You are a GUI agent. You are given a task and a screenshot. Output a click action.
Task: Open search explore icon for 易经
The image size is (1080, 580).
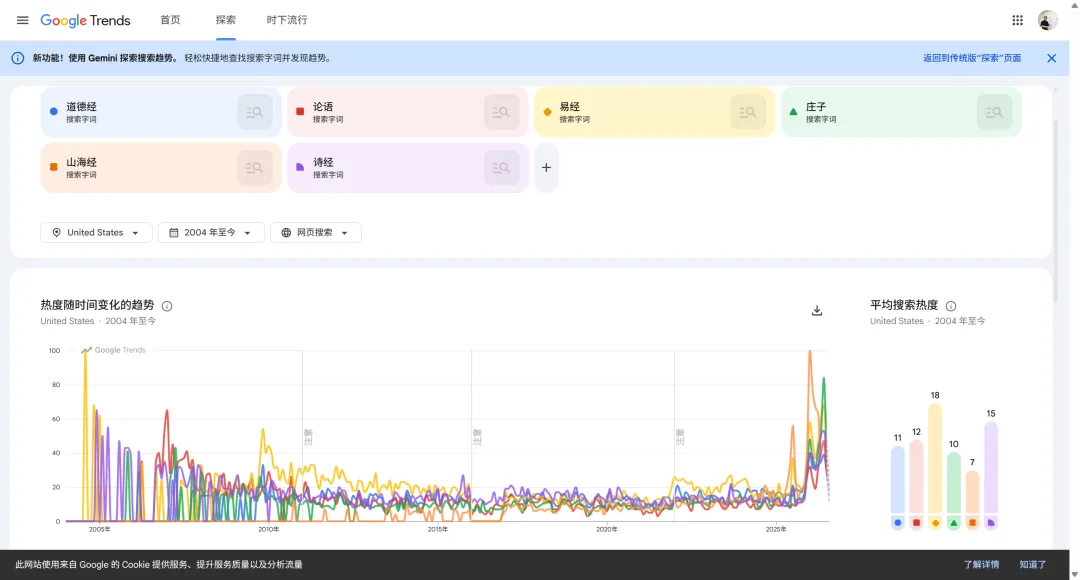[748, 112]
